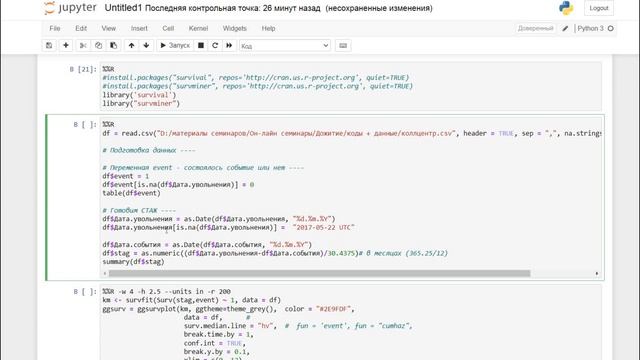This screenshot has height=360, width=640.
Task: Save notebook with the floppy disk icon
Action: click(x=49, y=45)
